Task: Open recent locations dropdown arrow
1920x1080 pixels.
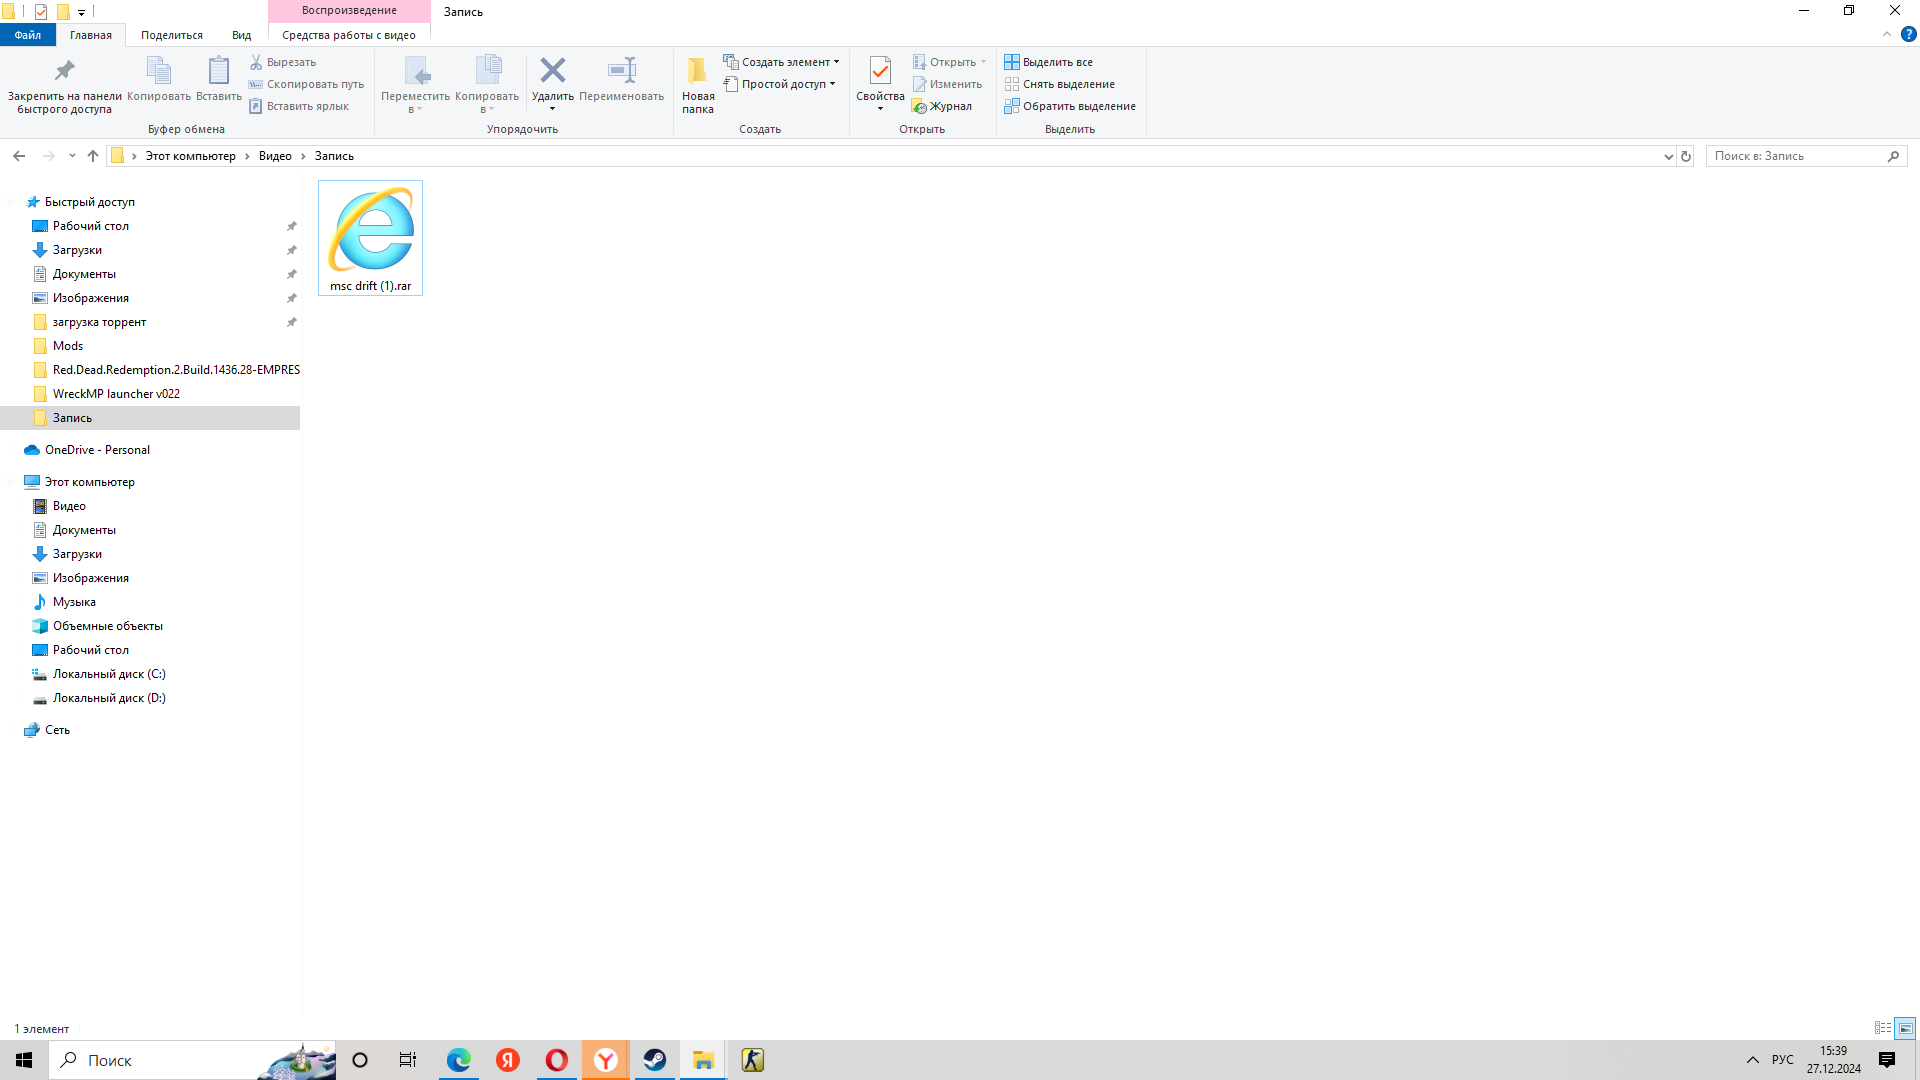Action: point(72,156)
